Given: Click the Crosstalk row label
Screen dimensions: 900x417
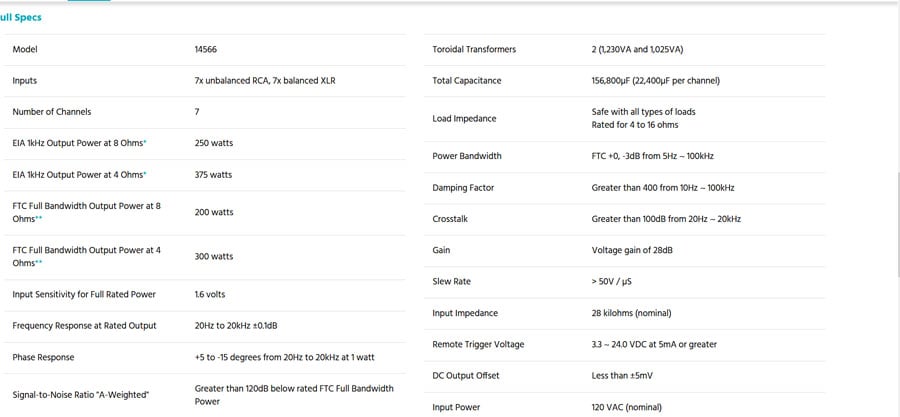Looking at the screenshot, I should point(450,219).
